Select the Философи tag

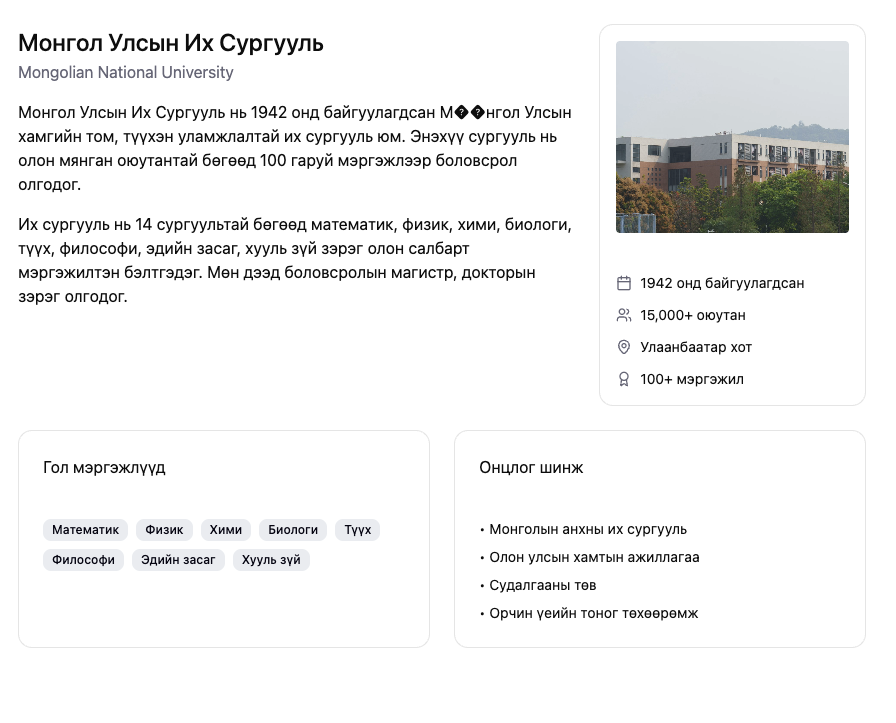pyautogui.click(x=83, y=560)
